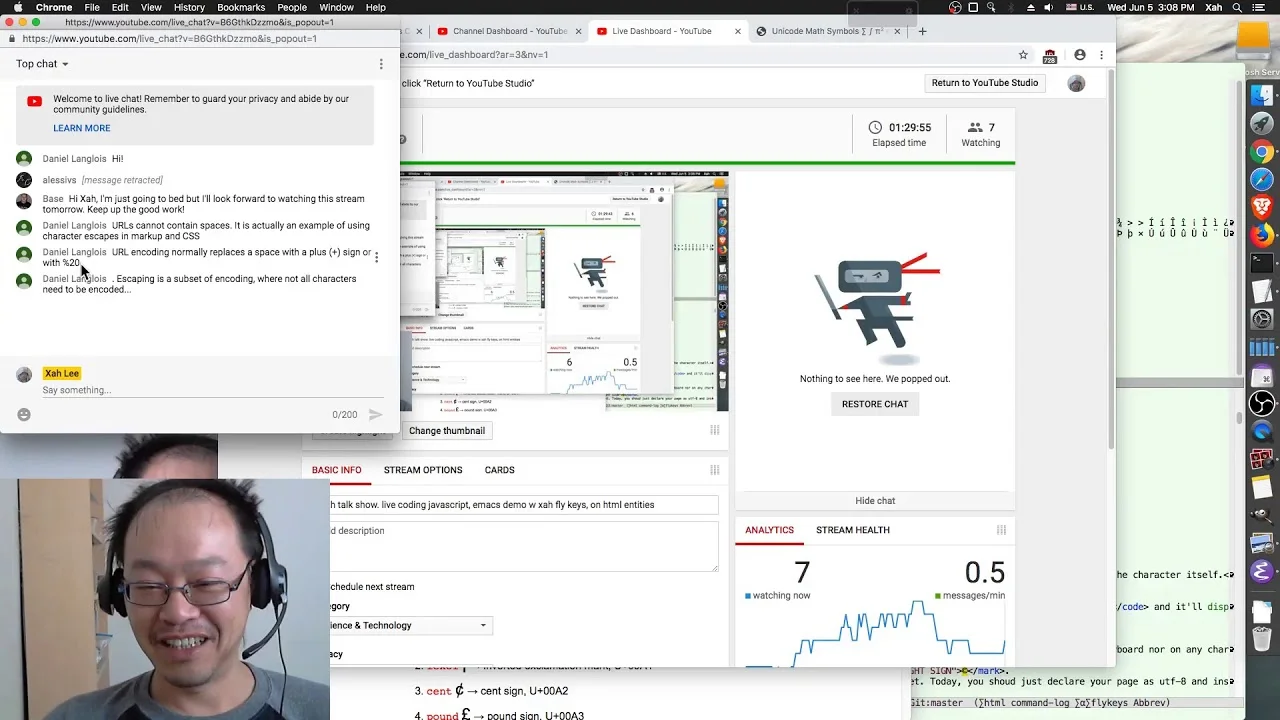
Task: Click the Restore Chat button
Action: coord(875,404)
